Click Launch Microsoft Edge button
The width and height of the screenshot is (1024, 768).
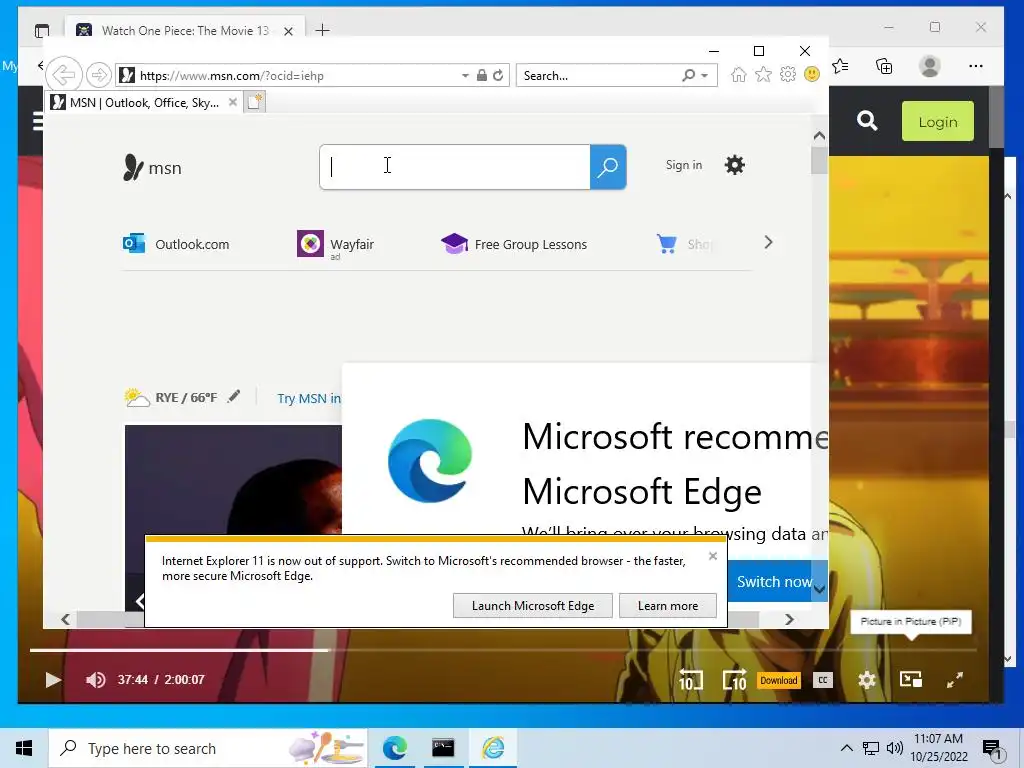click(x=533, y=606)
